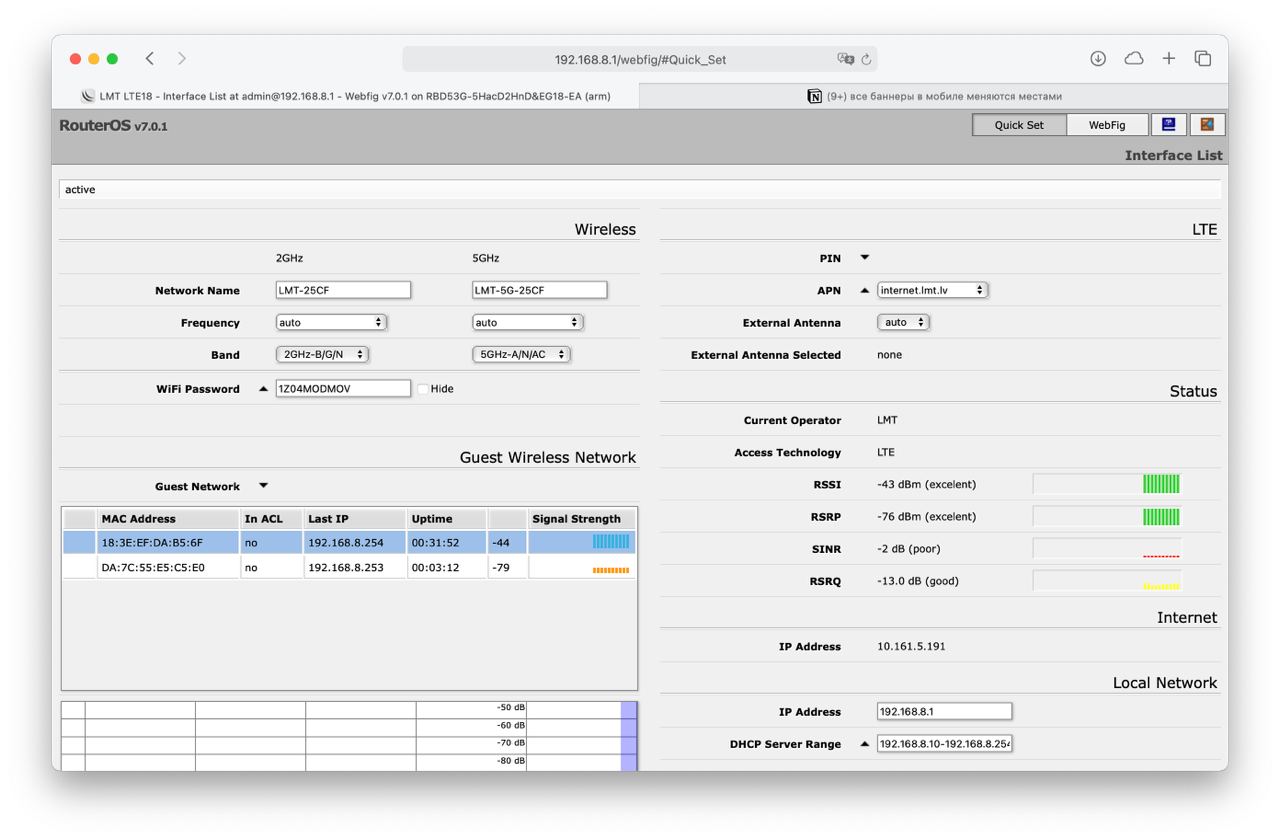Click the active mode selector field
Viewport: 1280px width, 839px height.
[x=640, y=189]
